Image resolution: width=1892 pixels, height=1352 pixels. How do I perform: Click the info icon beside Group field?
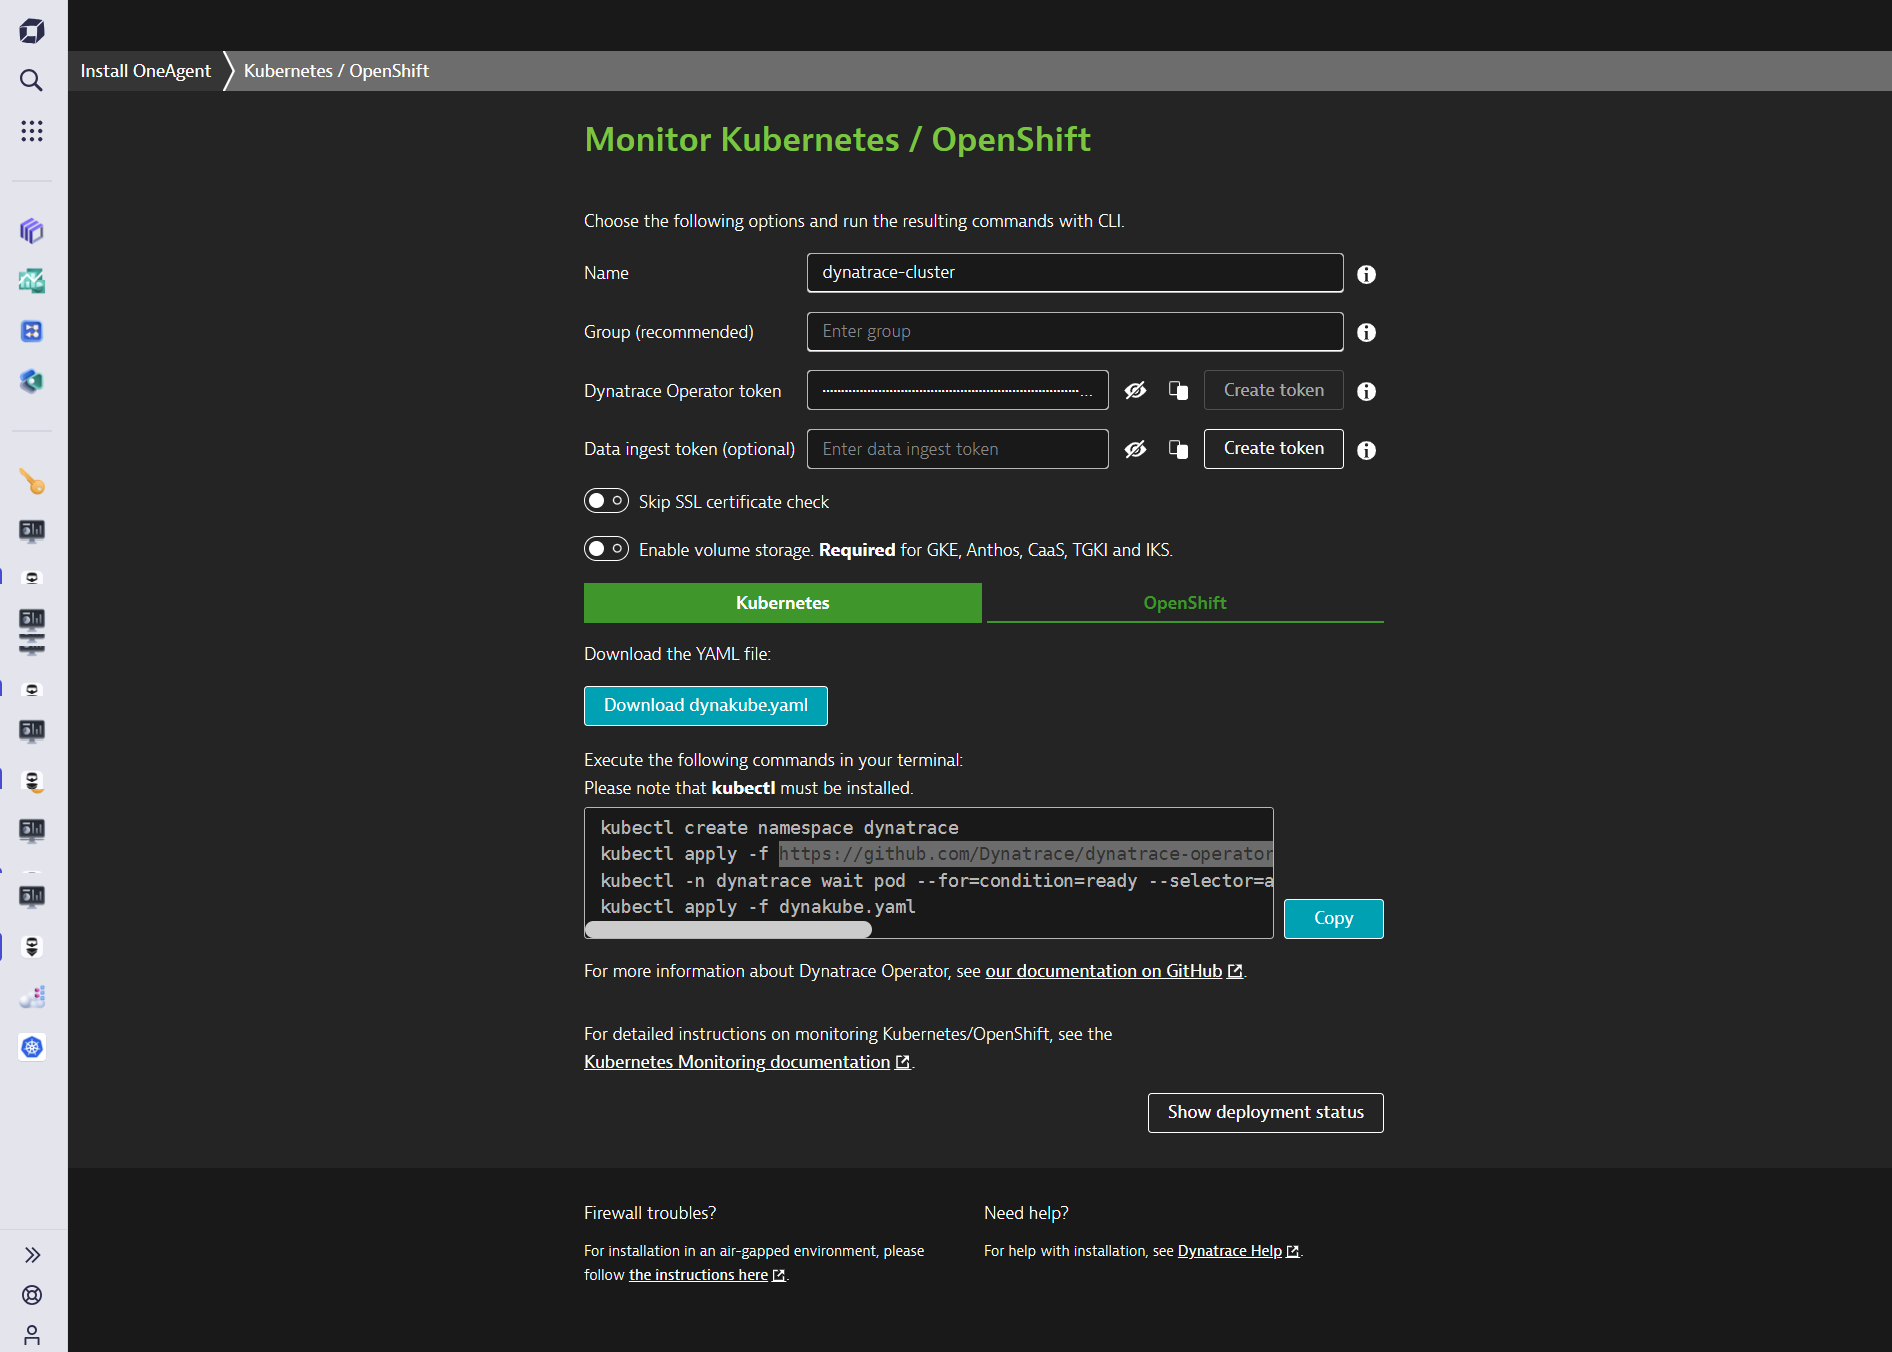(x=1366, y=332)
